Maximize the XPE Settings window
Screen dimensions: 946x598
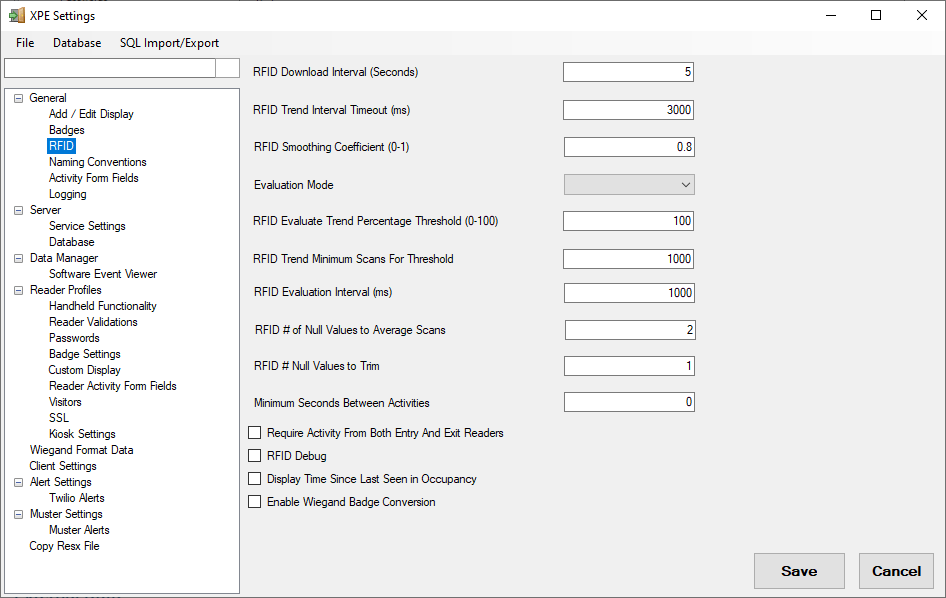coord(876,15)
